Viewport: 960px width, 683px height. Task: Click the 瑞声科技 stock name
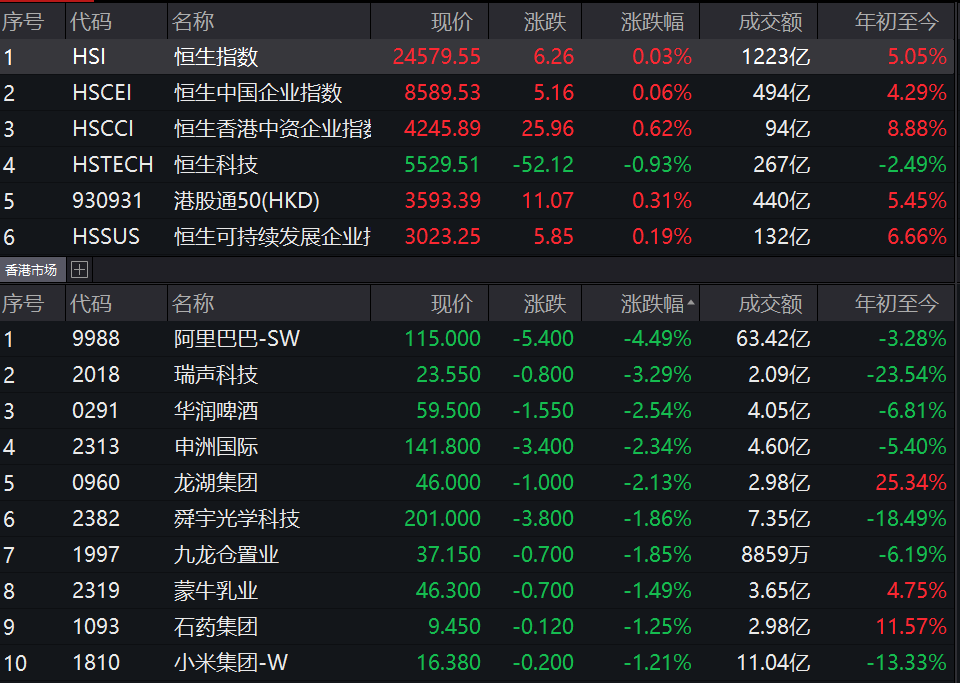[216, 375]
